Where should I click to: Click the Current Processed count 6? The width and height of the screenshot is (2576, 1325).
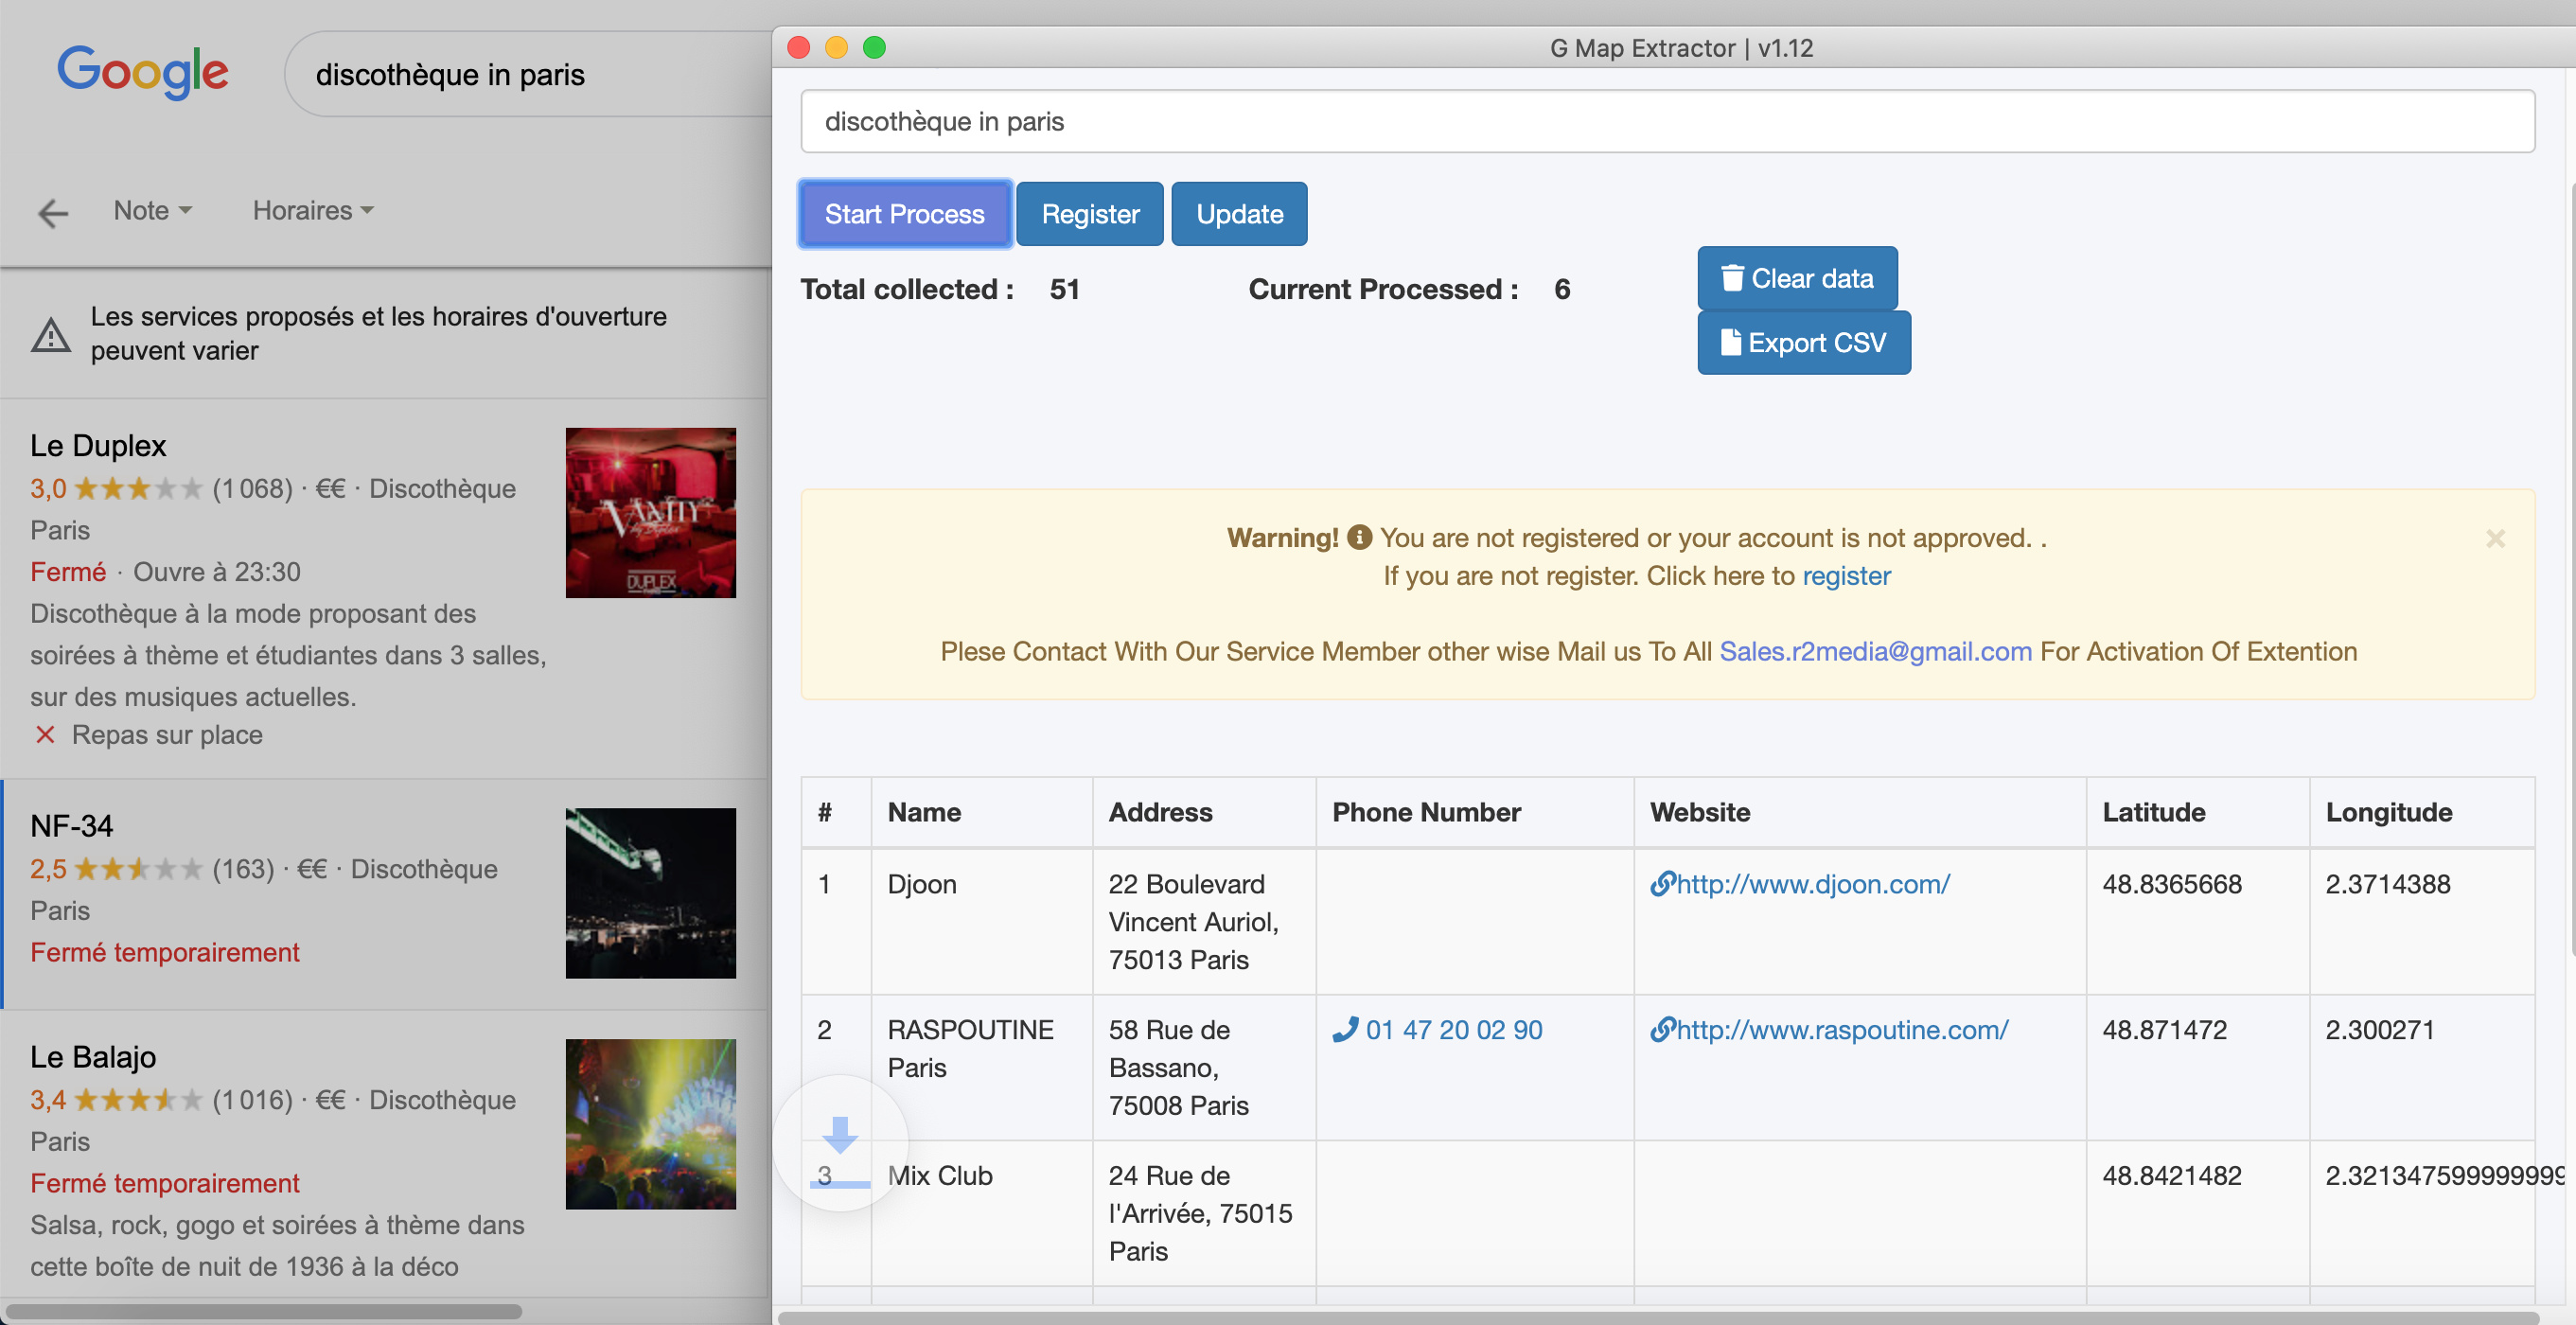pos(1562,289)
